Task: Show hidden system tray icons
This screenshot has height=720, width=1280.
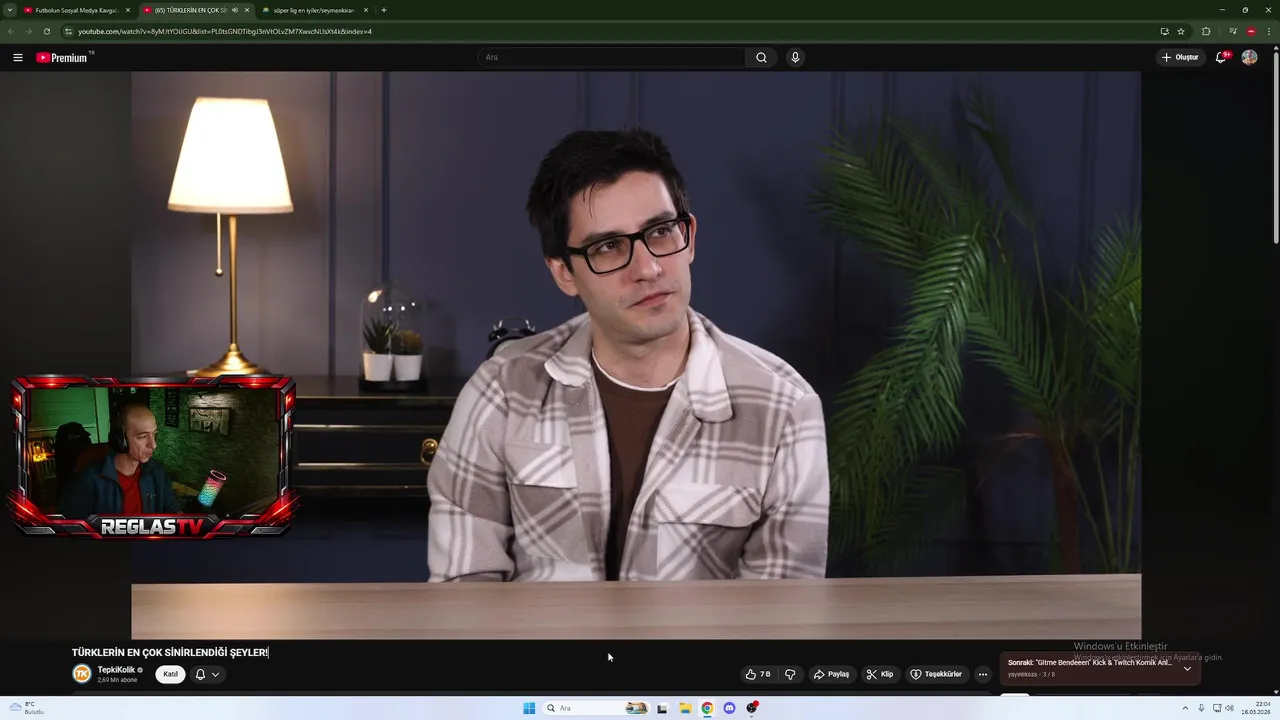Action: tap(1185, 708)
